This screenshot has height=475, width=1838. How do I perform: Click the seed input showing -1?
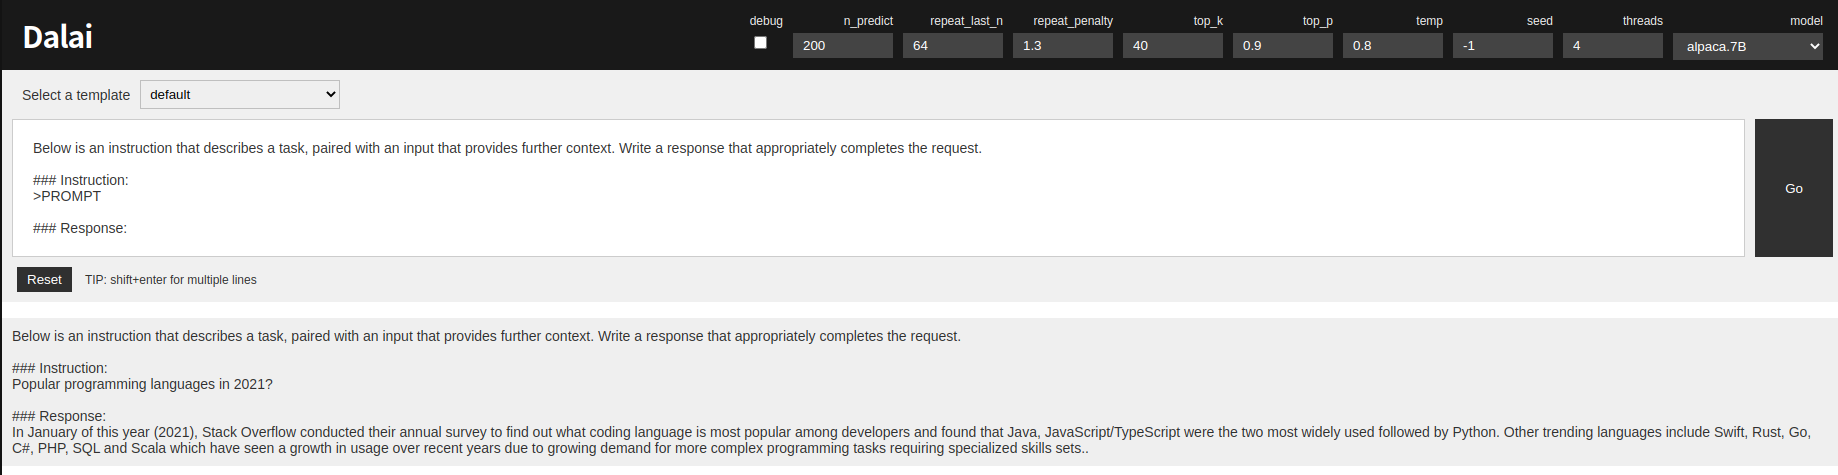[x=1503, y=46]
